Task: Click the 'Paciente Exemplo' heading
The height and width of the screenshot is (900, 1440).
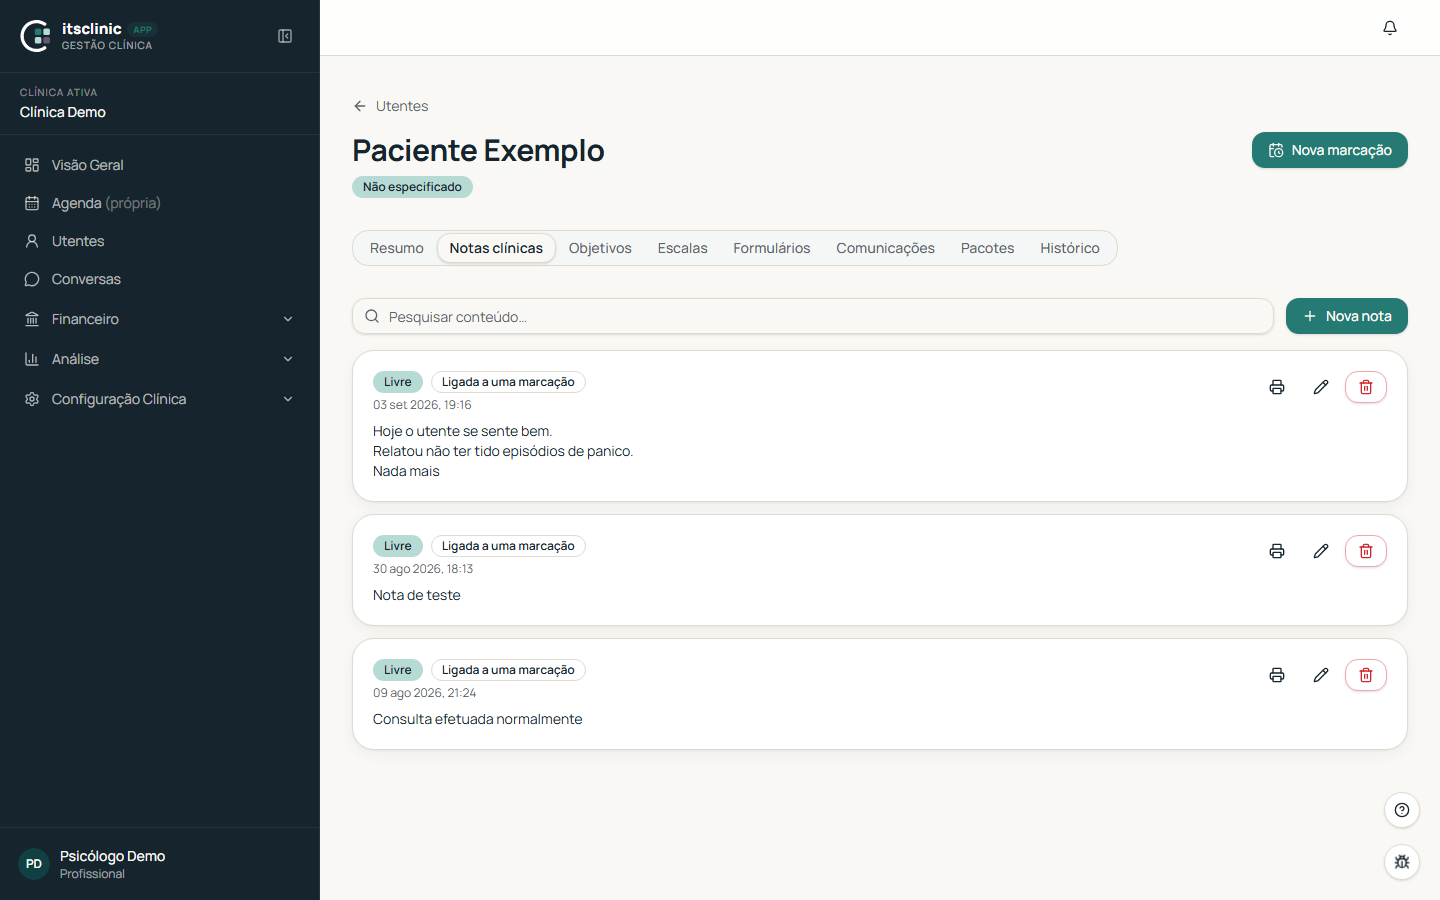Action: coord(479,150)
